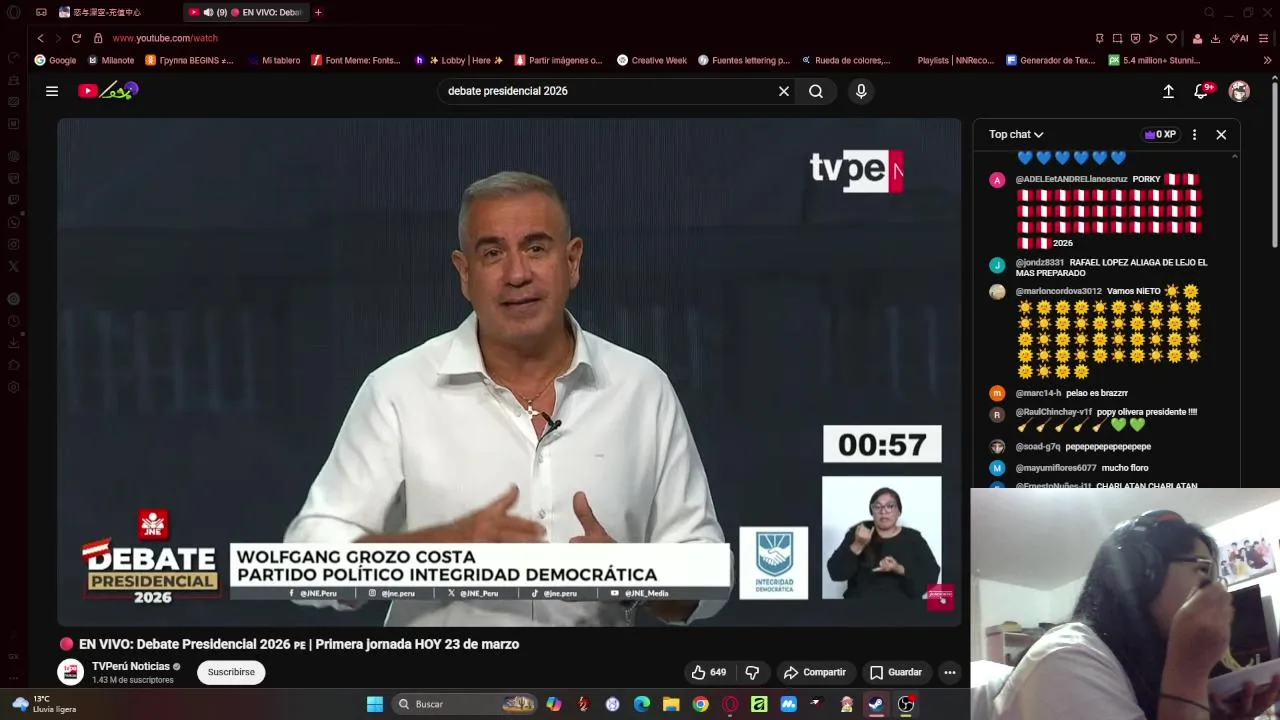This screenshot has width=1280, height=720.
Task: Open the TVPerú Noticias channel avatar
Action: point(70,672)
